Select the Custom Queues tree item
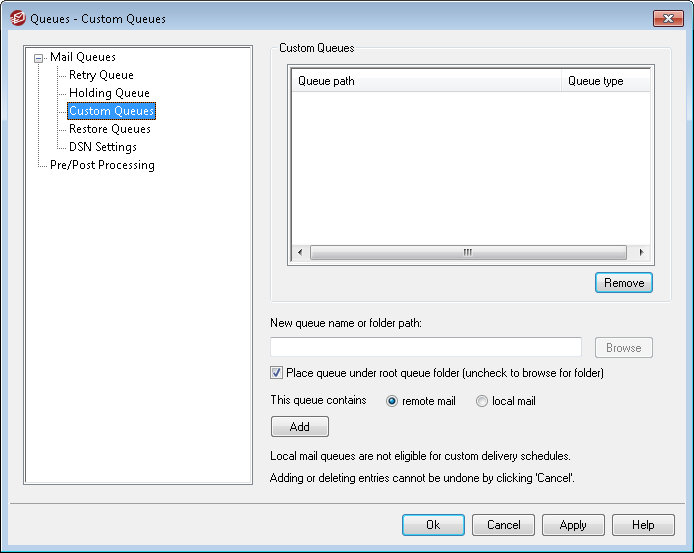 111,111
